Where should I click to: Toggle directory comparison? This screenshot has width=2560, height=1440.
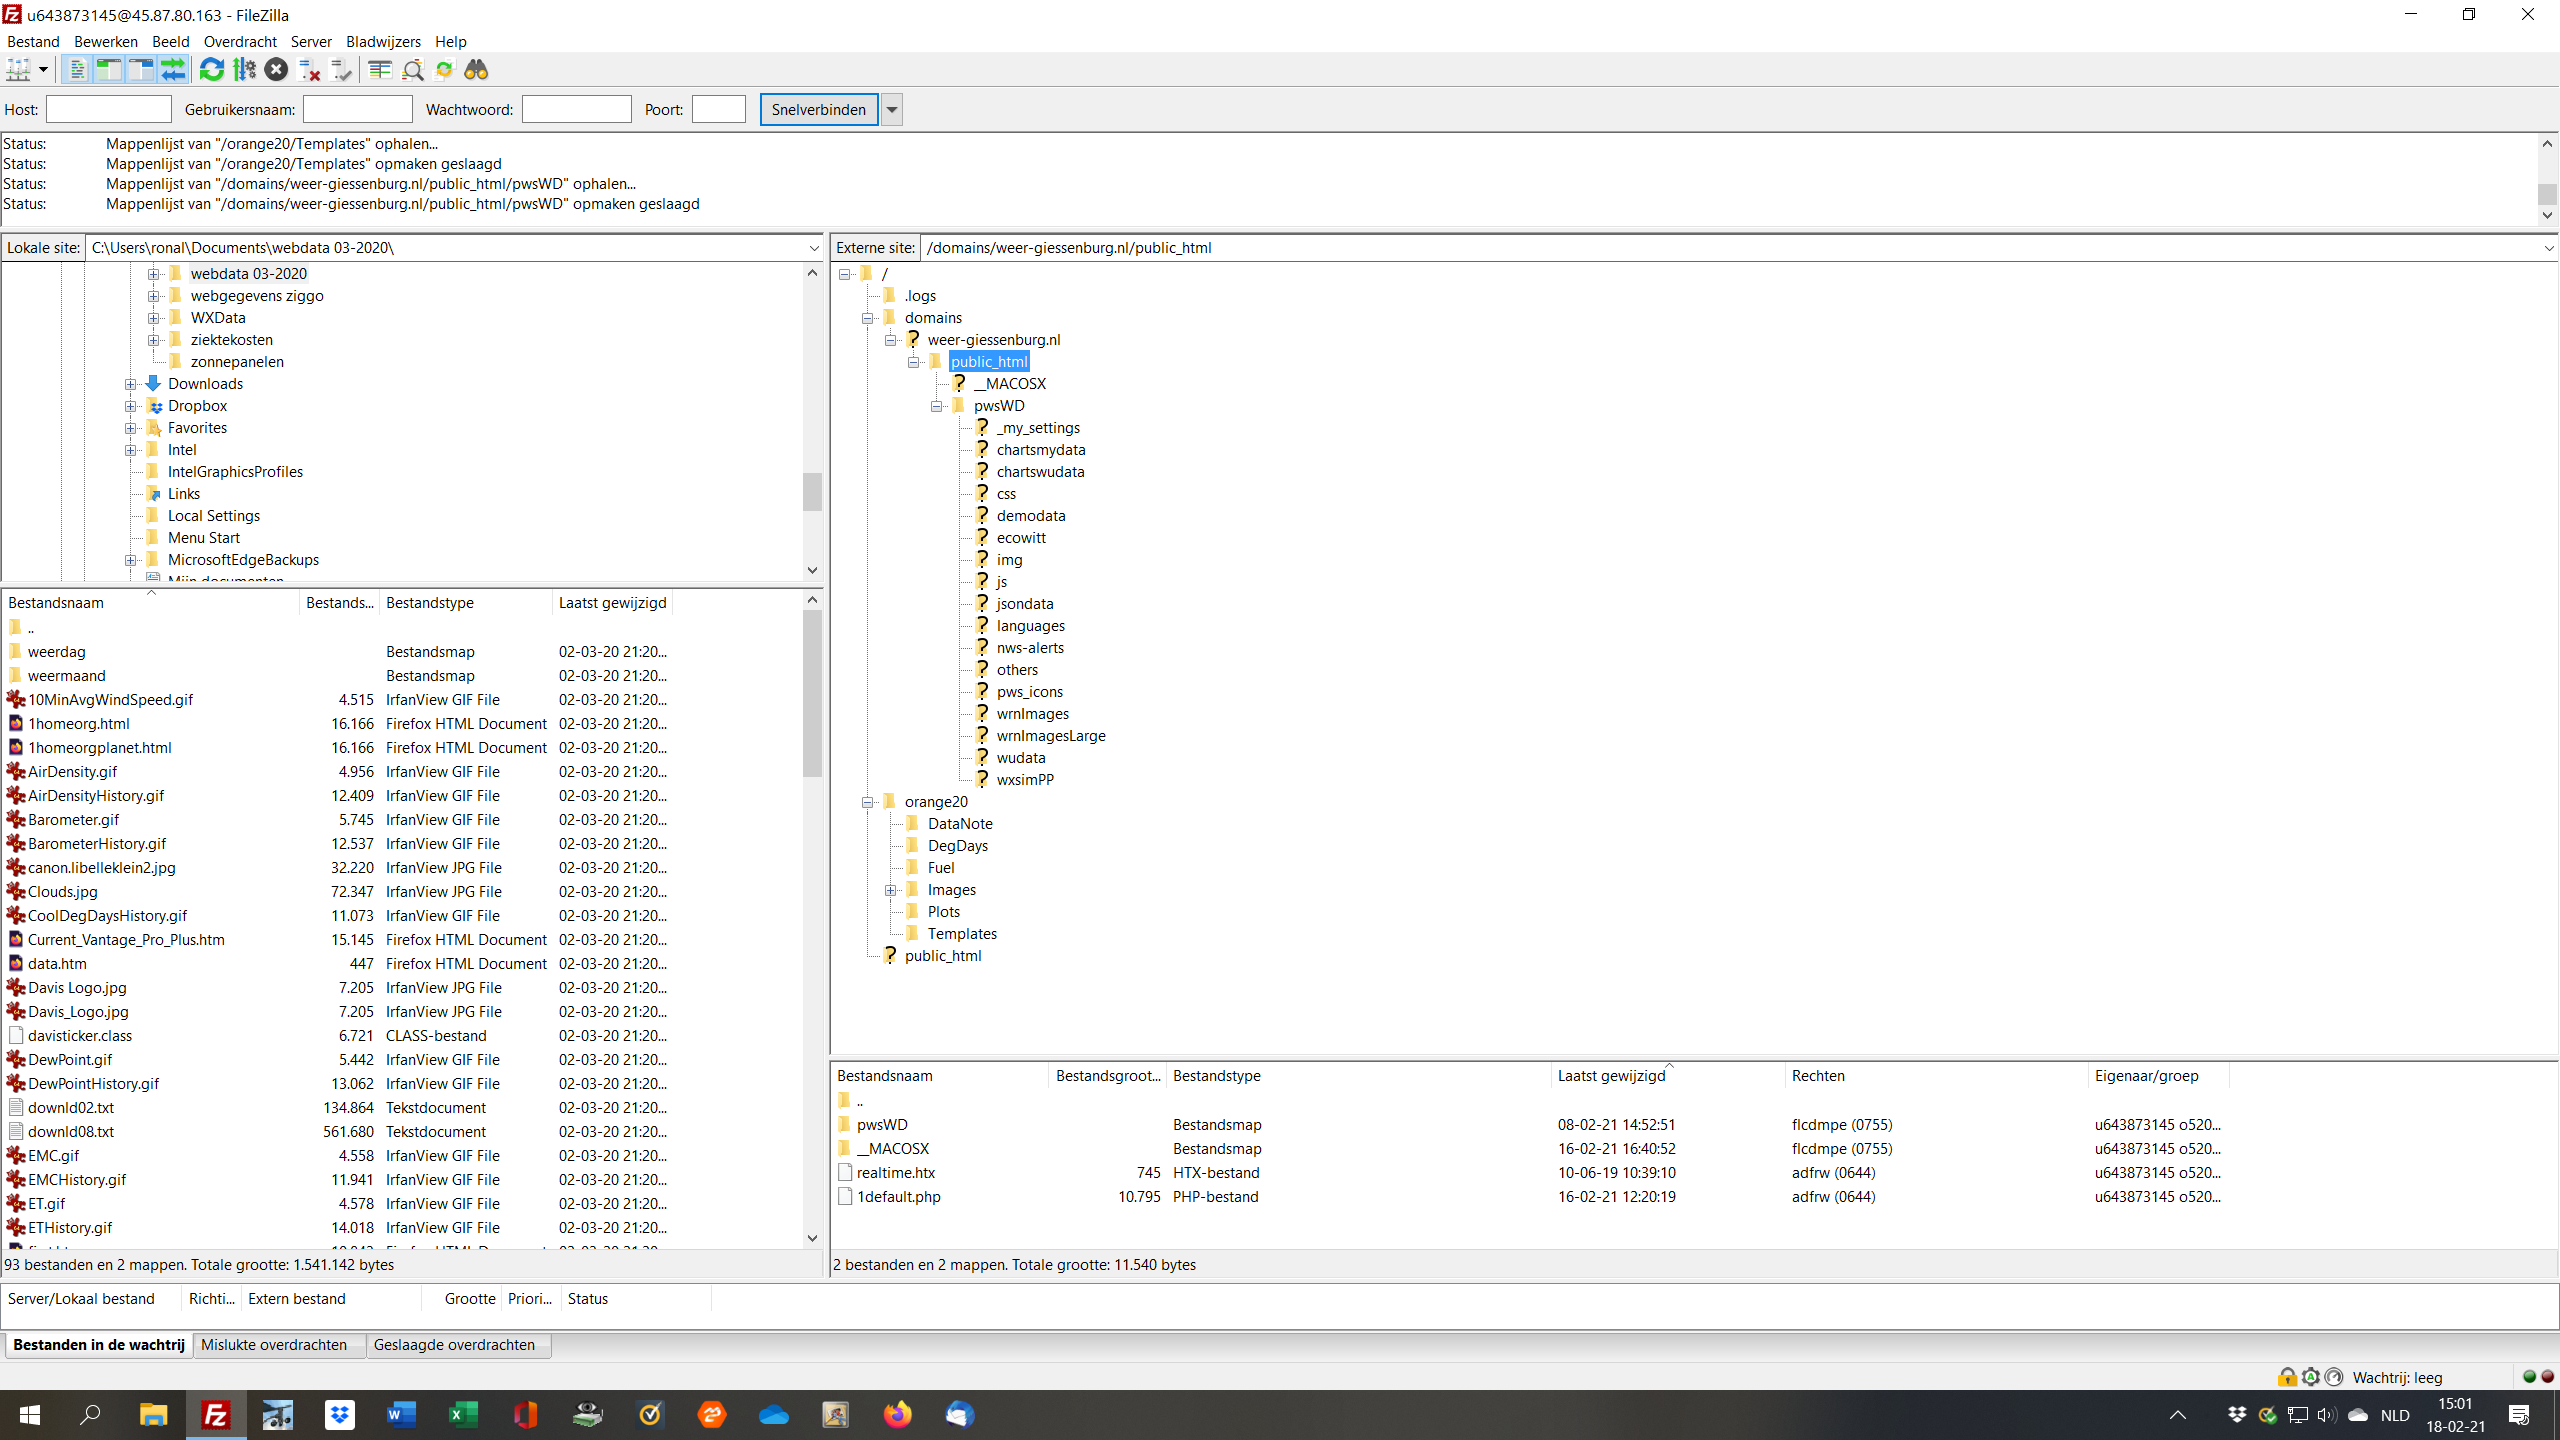pyautogui.click(x=412, y=70)
